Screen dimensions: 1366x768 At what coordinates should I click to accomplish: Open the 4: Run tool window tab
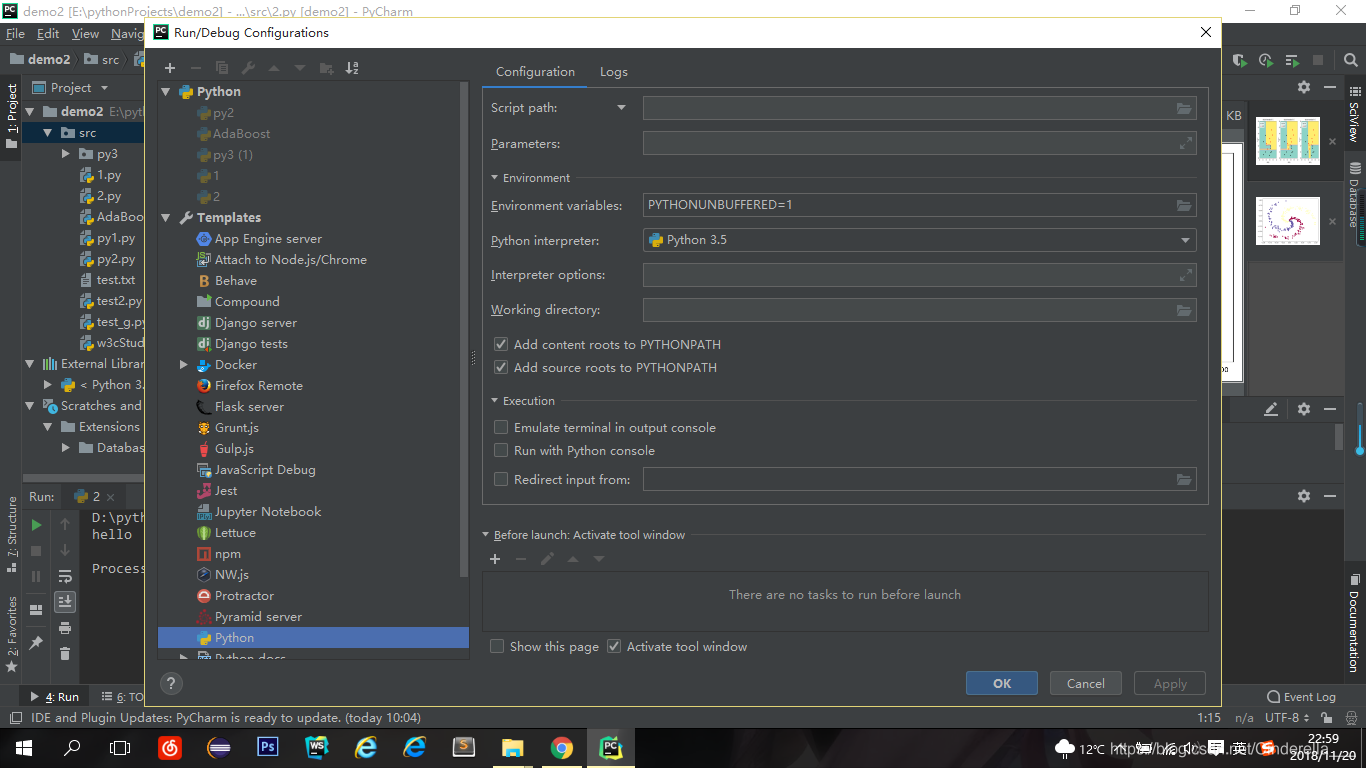[55, 697]
